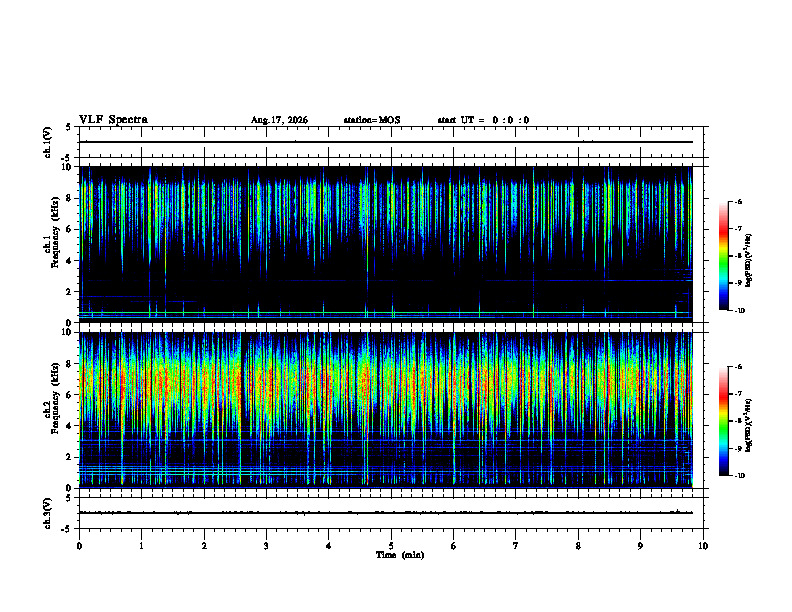Click the "Time (min)" x-axis label
Screen dimensions: 792x612
(400, 555)
